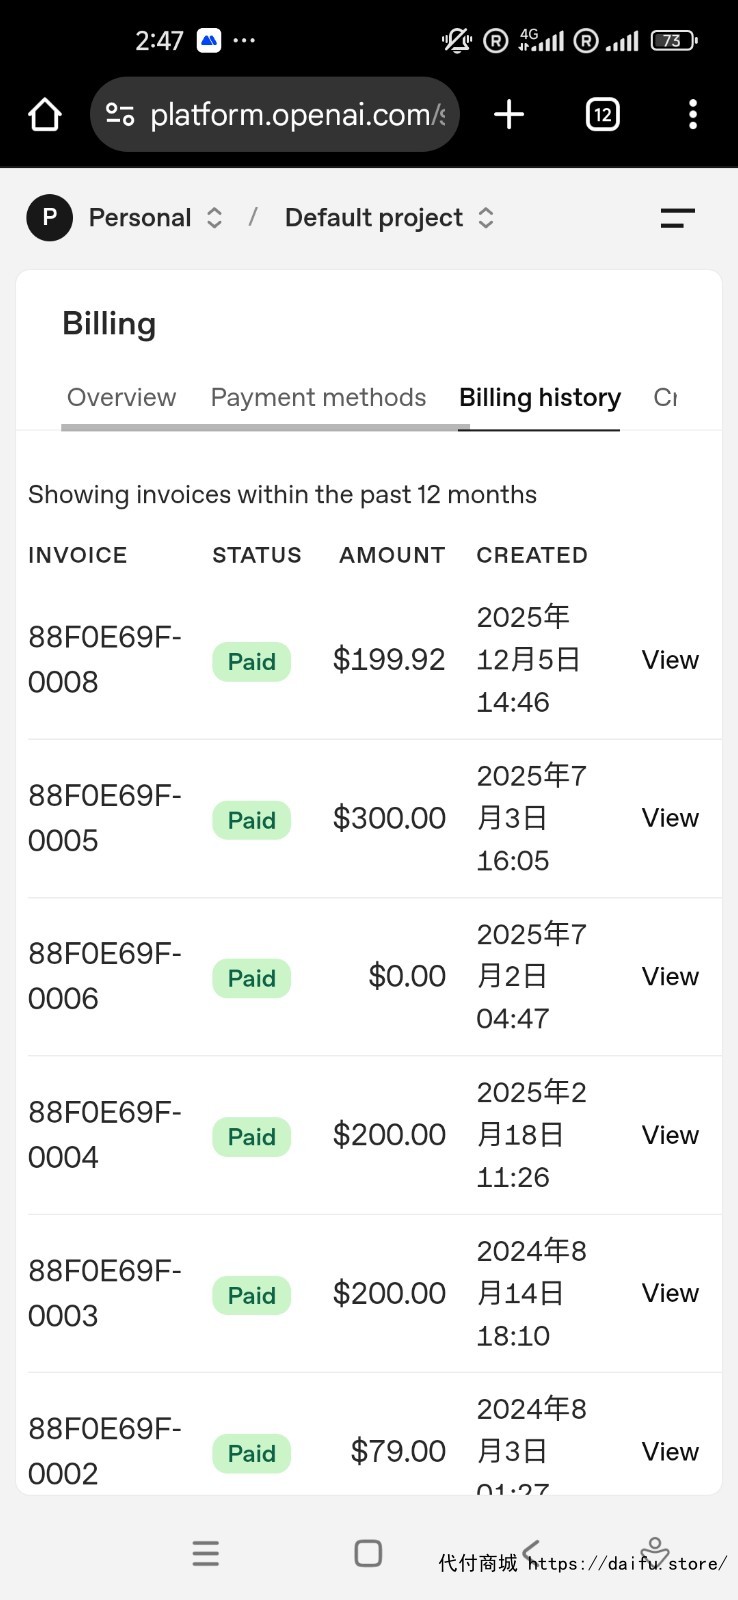Open the browser three-dot overflow menu
Viewport: 738px width, 1600px height.
[x=692, y=115]
